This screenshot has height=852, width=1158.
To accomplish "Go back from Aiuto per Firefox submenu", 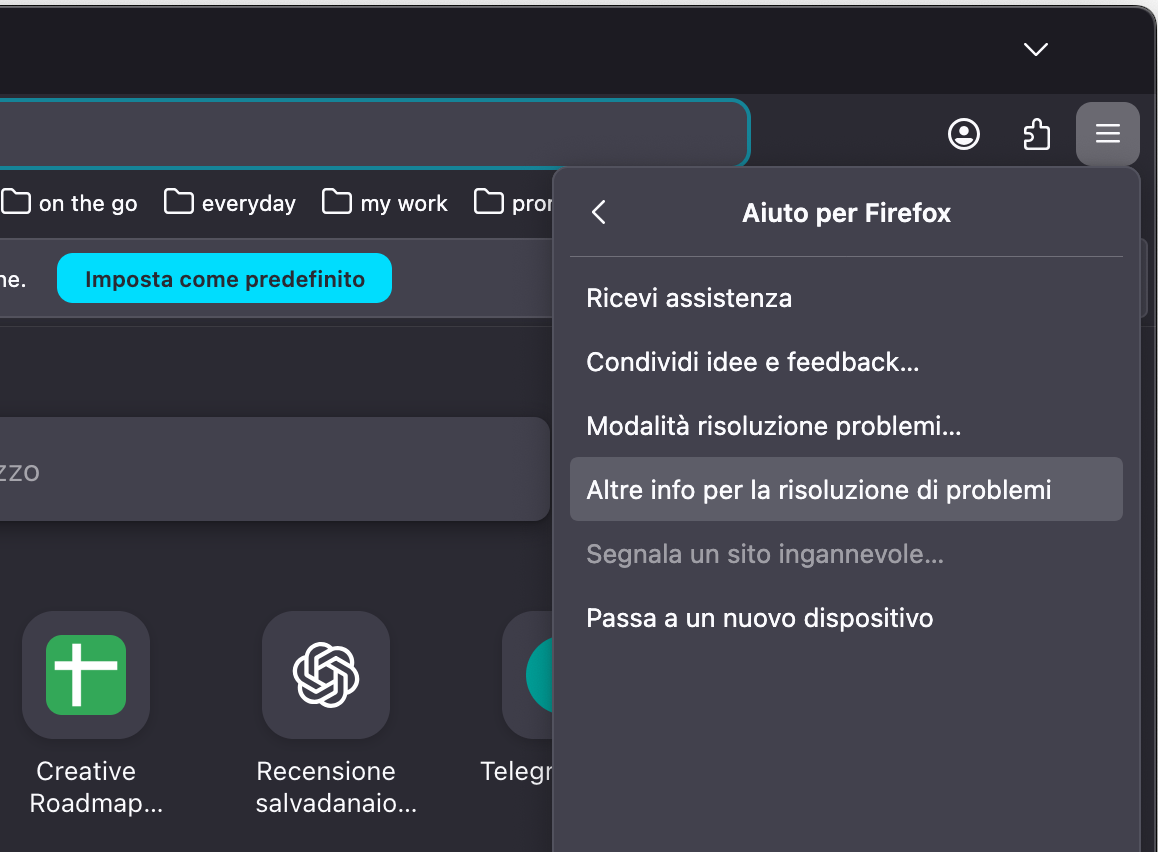I will [599, 213].
